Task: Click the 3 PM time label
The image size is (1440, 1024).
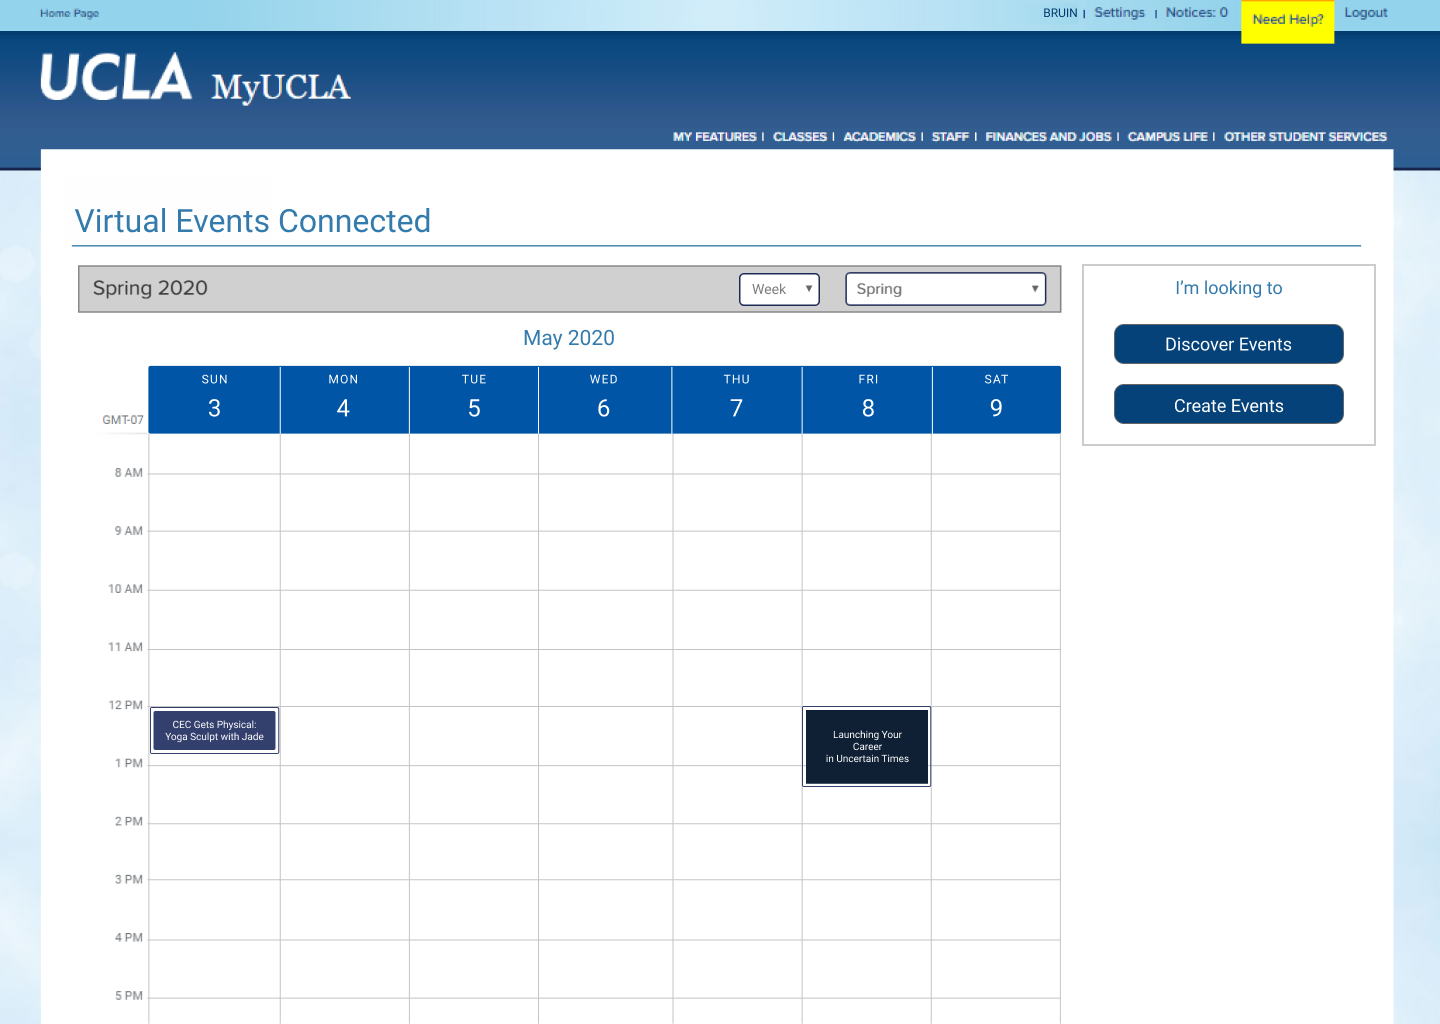Action: click(129, 879)
